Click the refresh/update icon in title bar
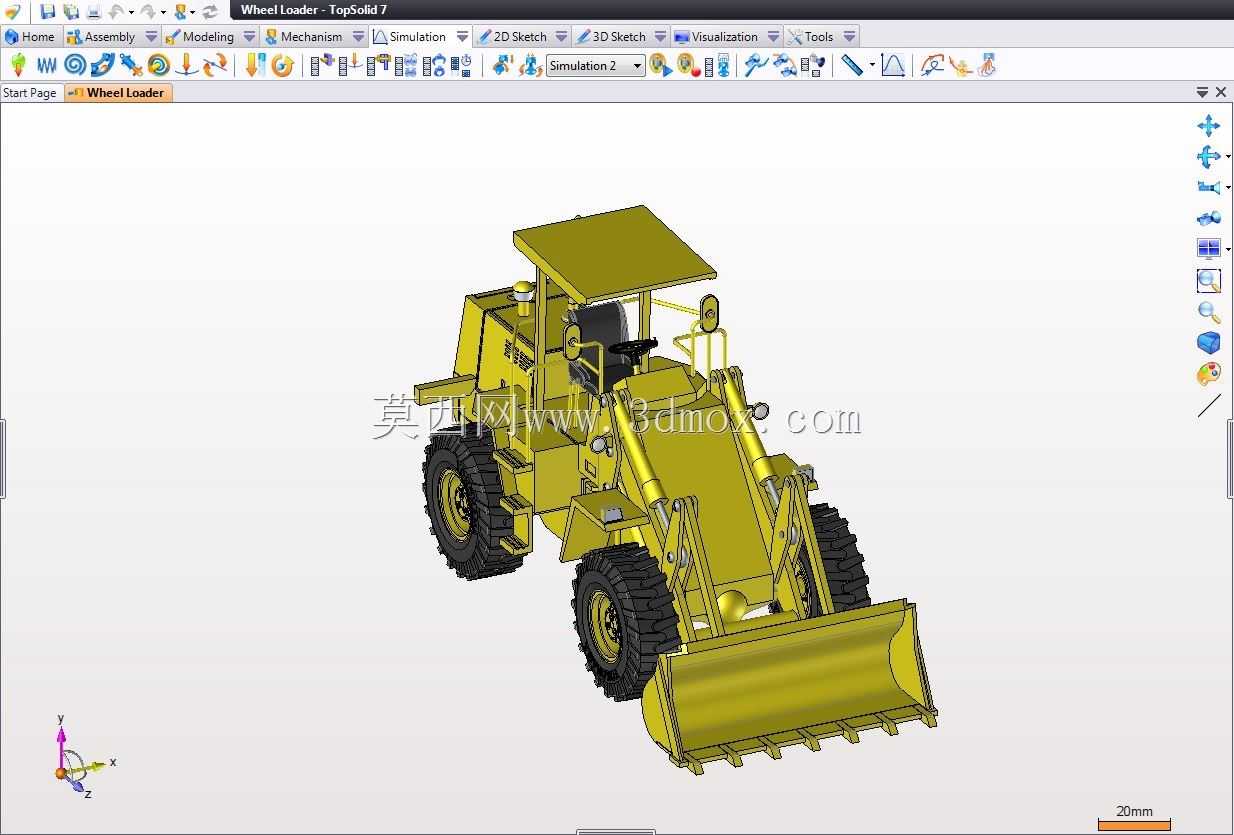 point(210,11)
